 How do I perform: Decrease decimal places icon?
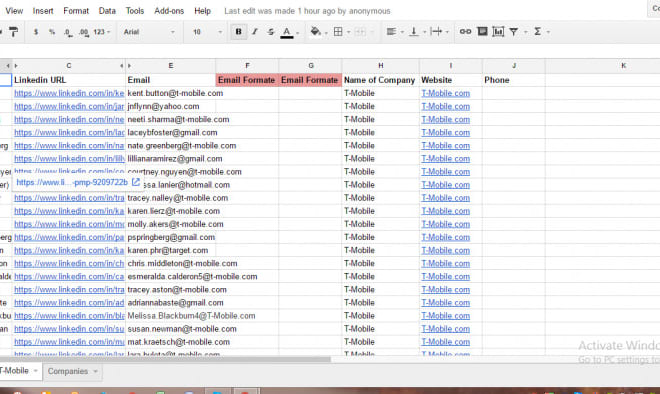tap(68, 32)
